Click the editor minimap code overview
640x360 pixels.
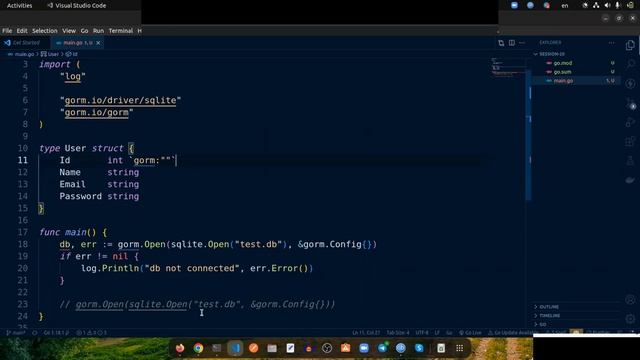(507, 67)
